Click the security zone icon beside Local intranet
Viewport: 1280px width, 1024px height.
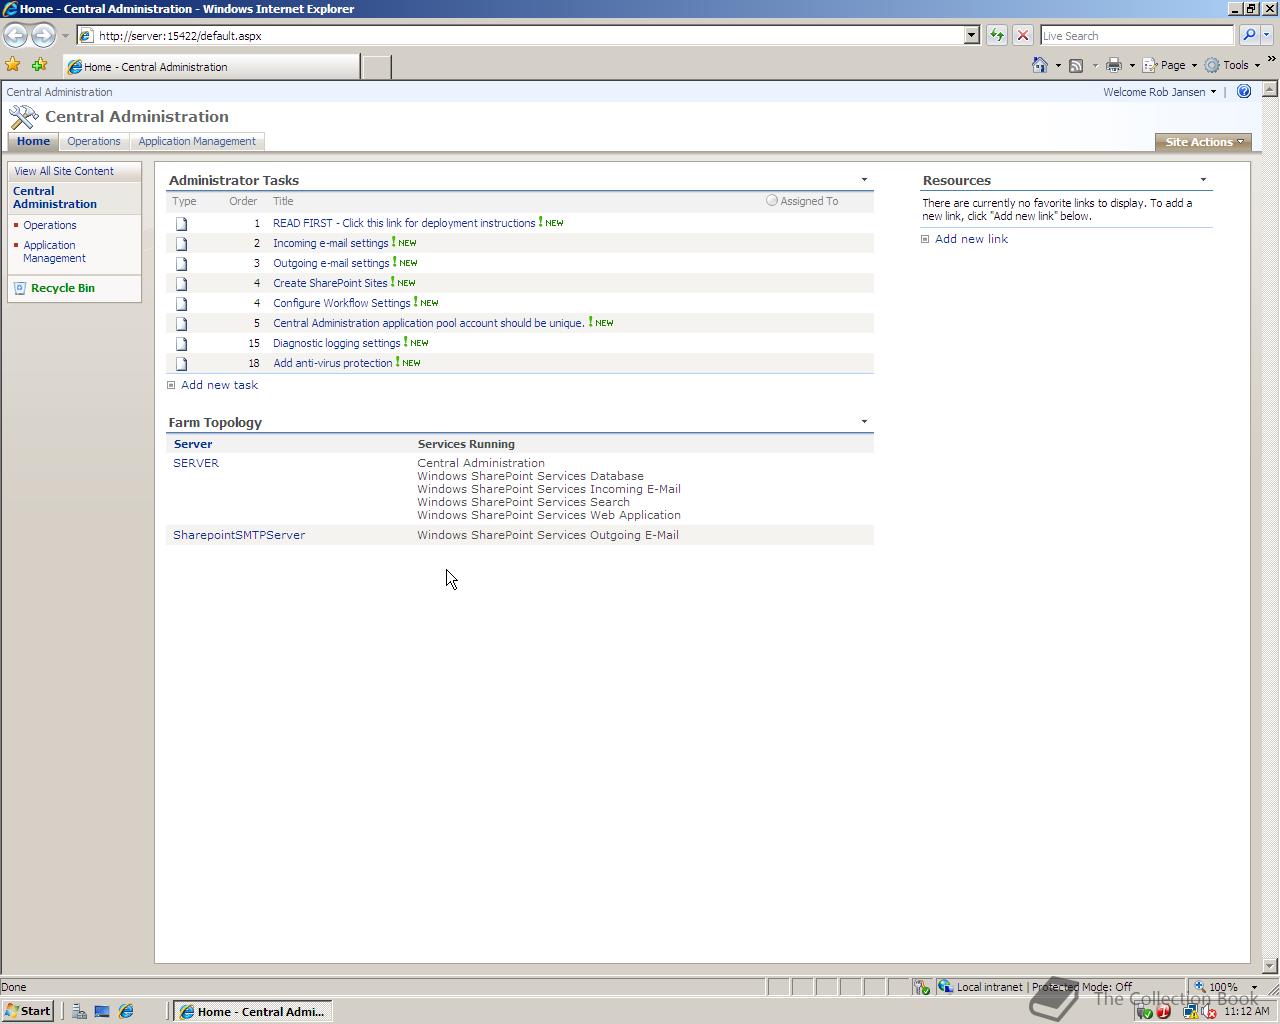945,987
